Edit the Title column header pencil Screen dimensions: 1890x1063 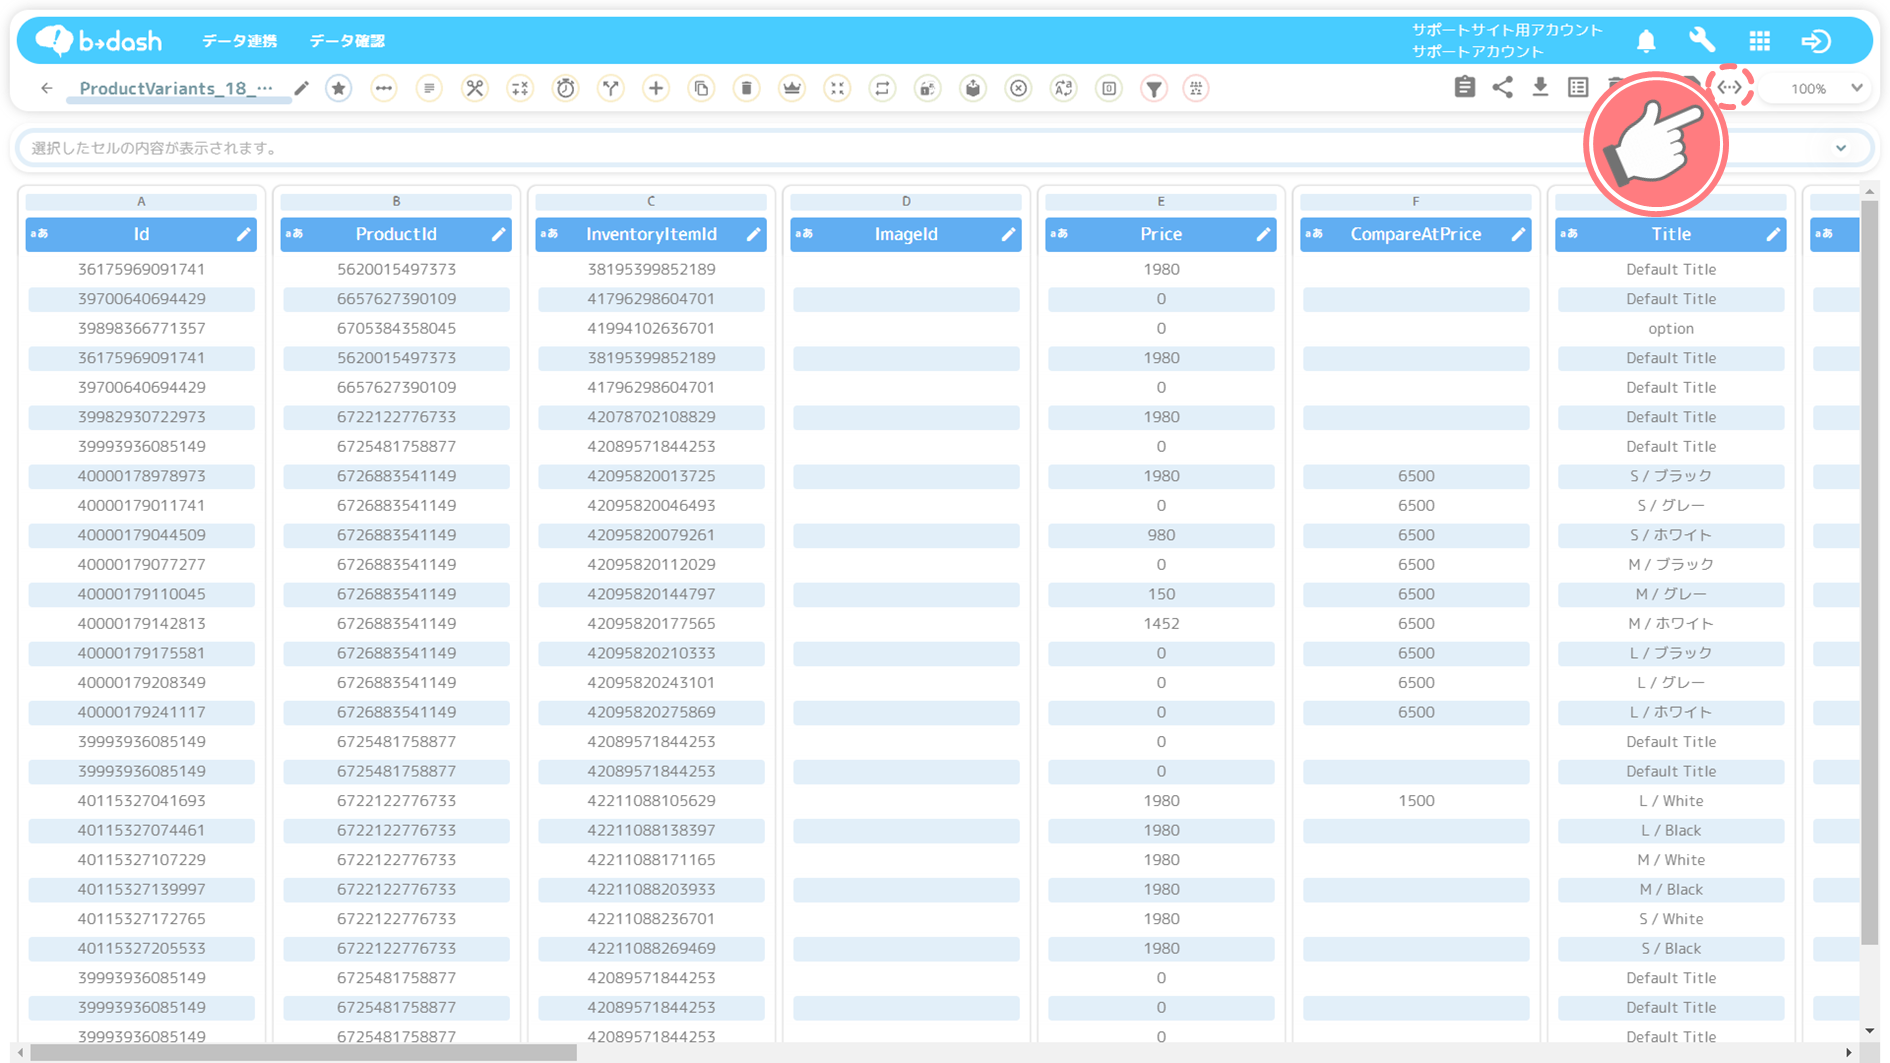(1773, 234)
